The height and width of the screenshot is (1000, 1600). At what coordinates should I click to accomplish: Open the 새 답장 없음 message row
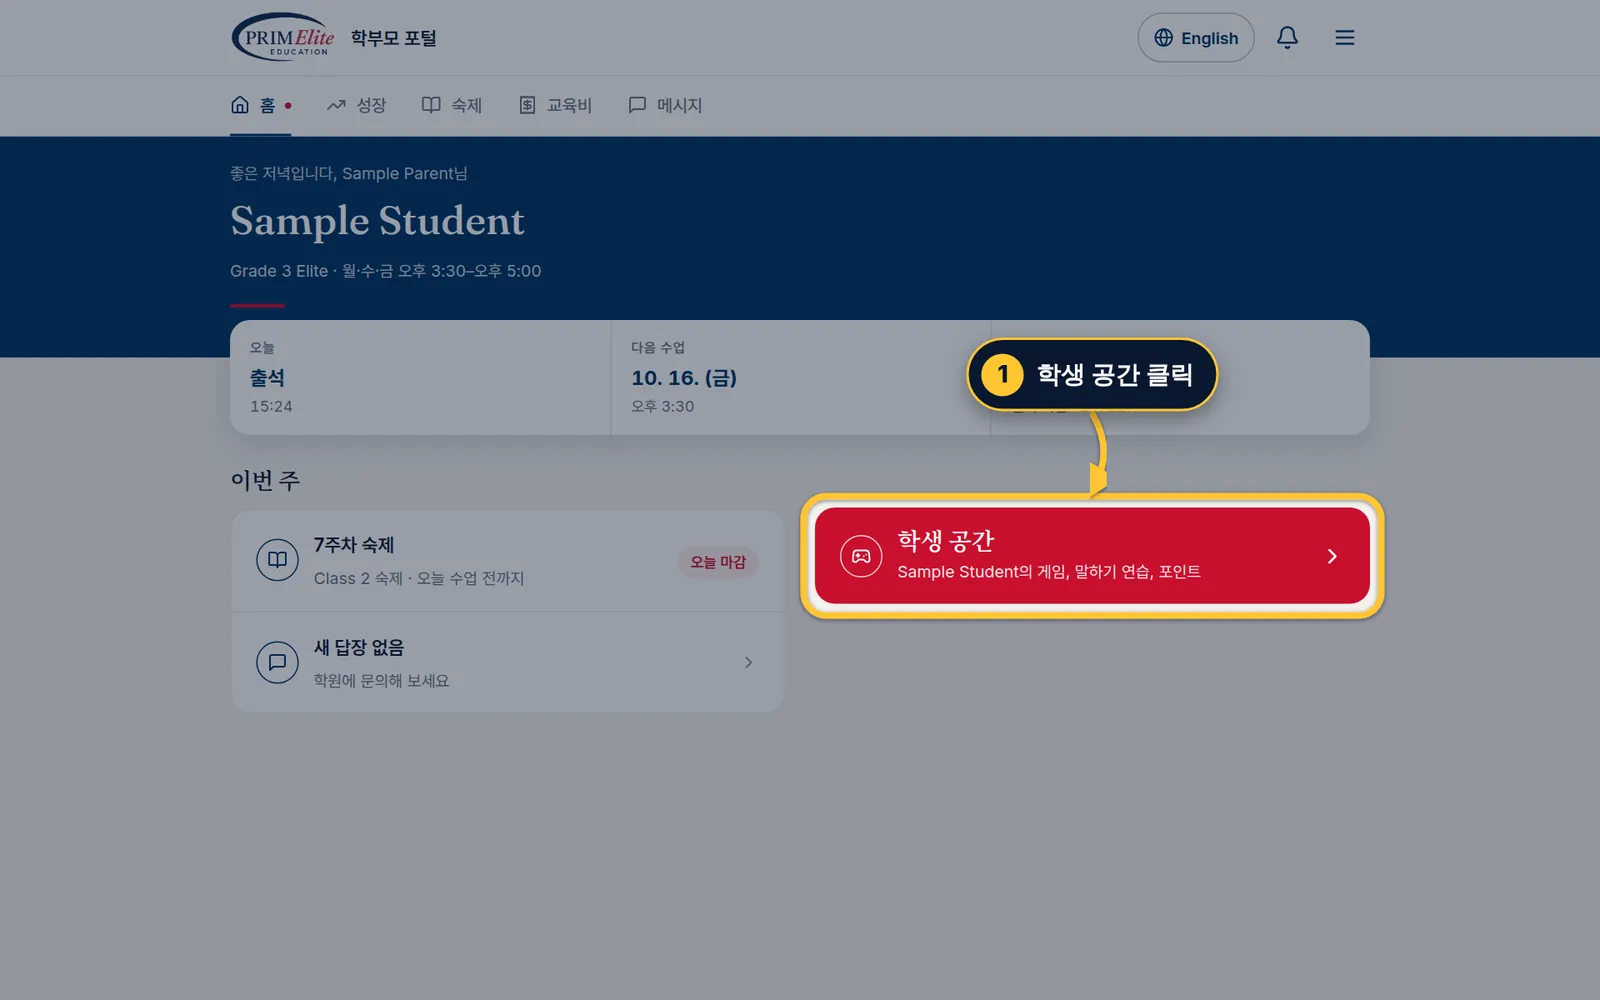pyautogui.click(x=507, y=662)
